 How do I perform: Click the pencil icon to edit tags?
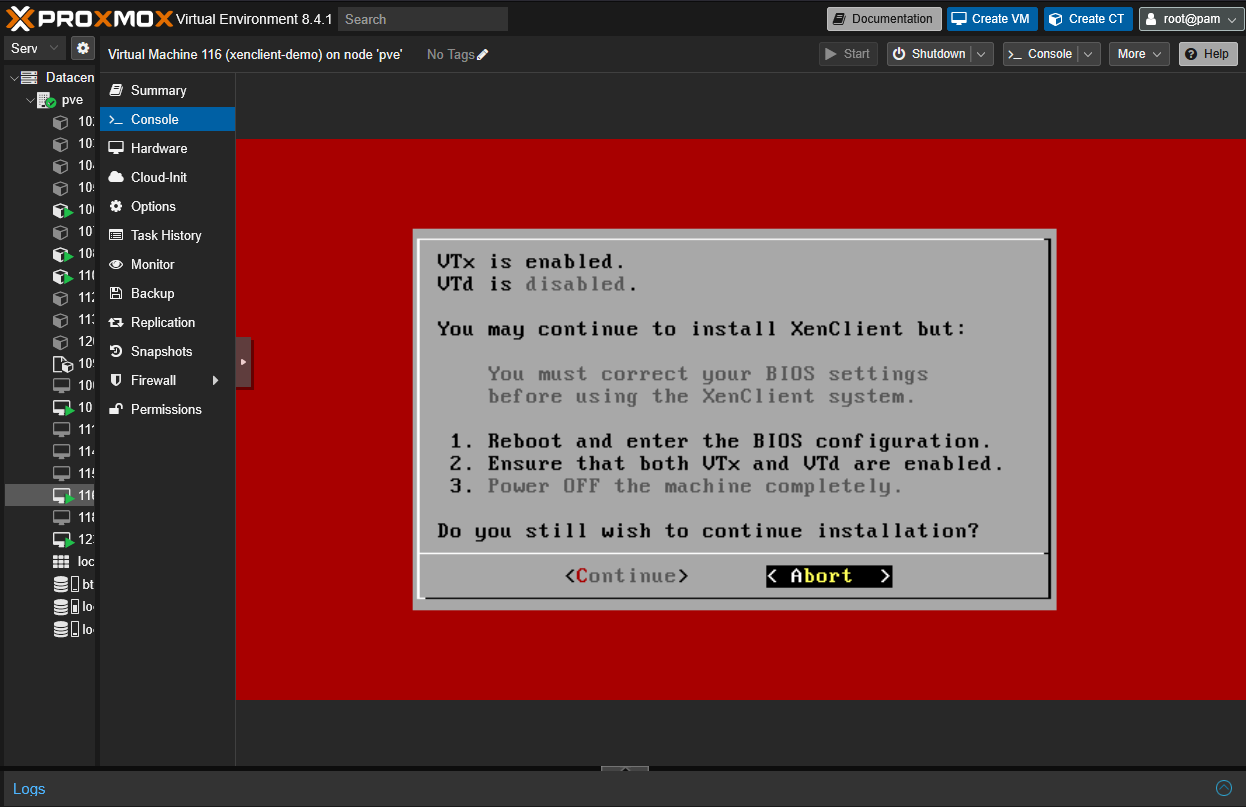coord(483,55)
